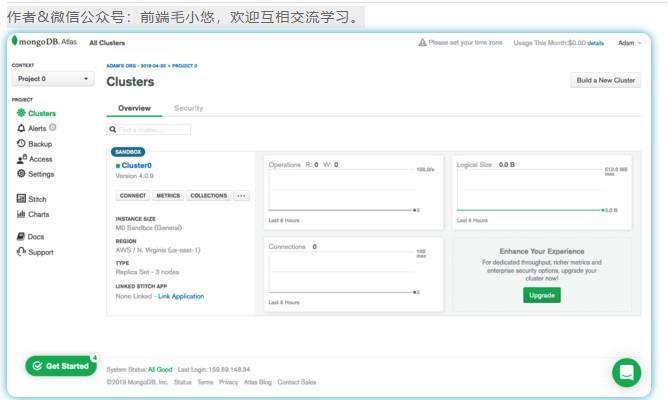The height and width of the screenshot is (400, 668).
Task: Switch to the Overview tab
Action: click(x=134, y=108)
